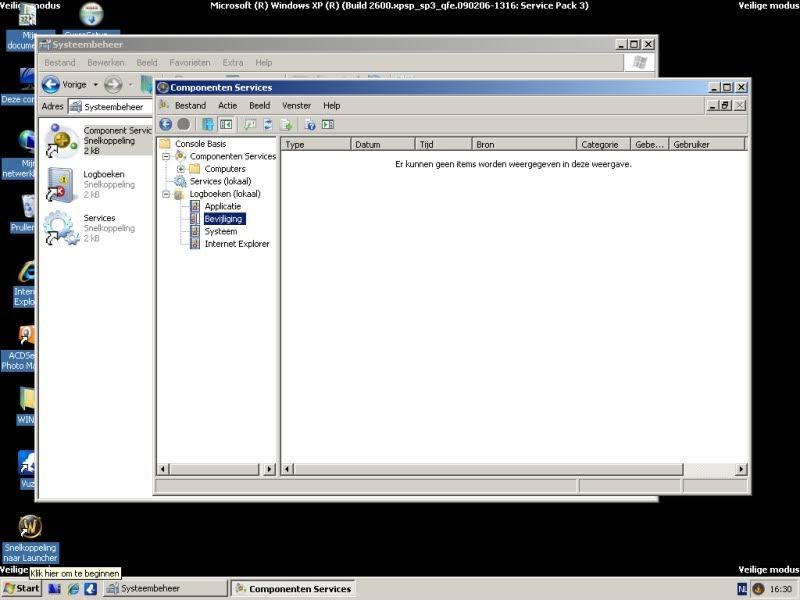Viewport: 800px width, 600px height.
Task: Click the greyed Forward circle in Componenten Services toolbar
Action: tap(184, 124)
